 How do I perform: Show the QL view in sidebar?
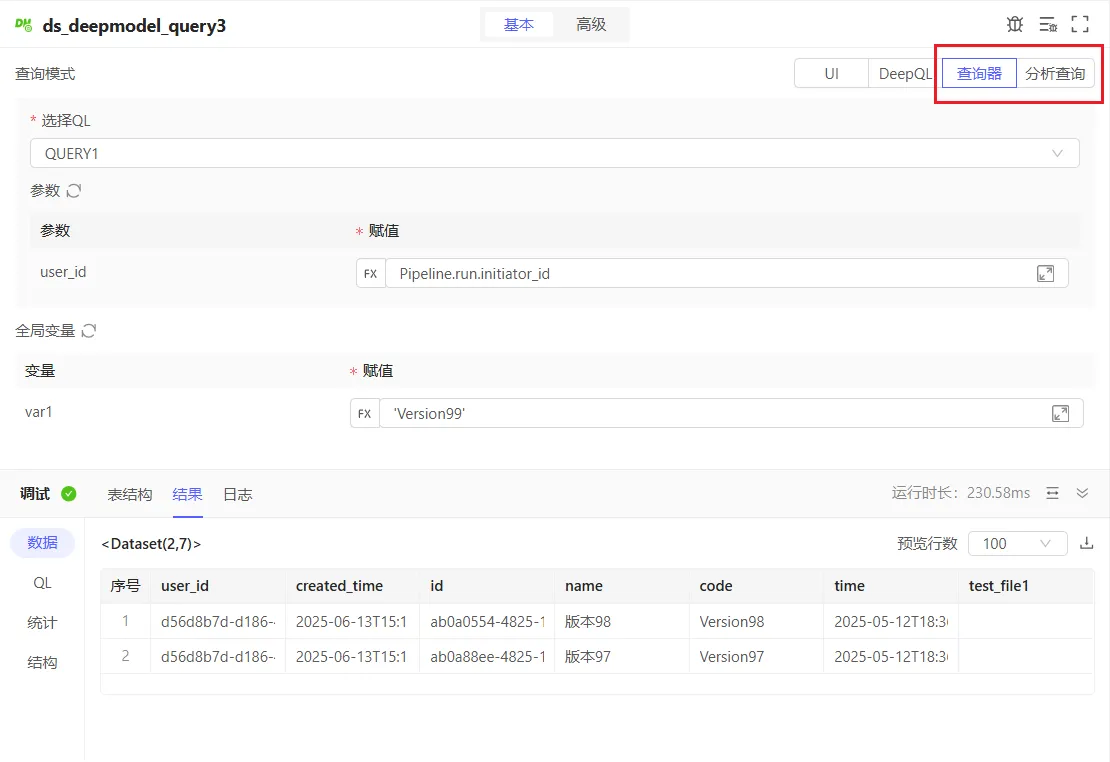click(42, 583)
